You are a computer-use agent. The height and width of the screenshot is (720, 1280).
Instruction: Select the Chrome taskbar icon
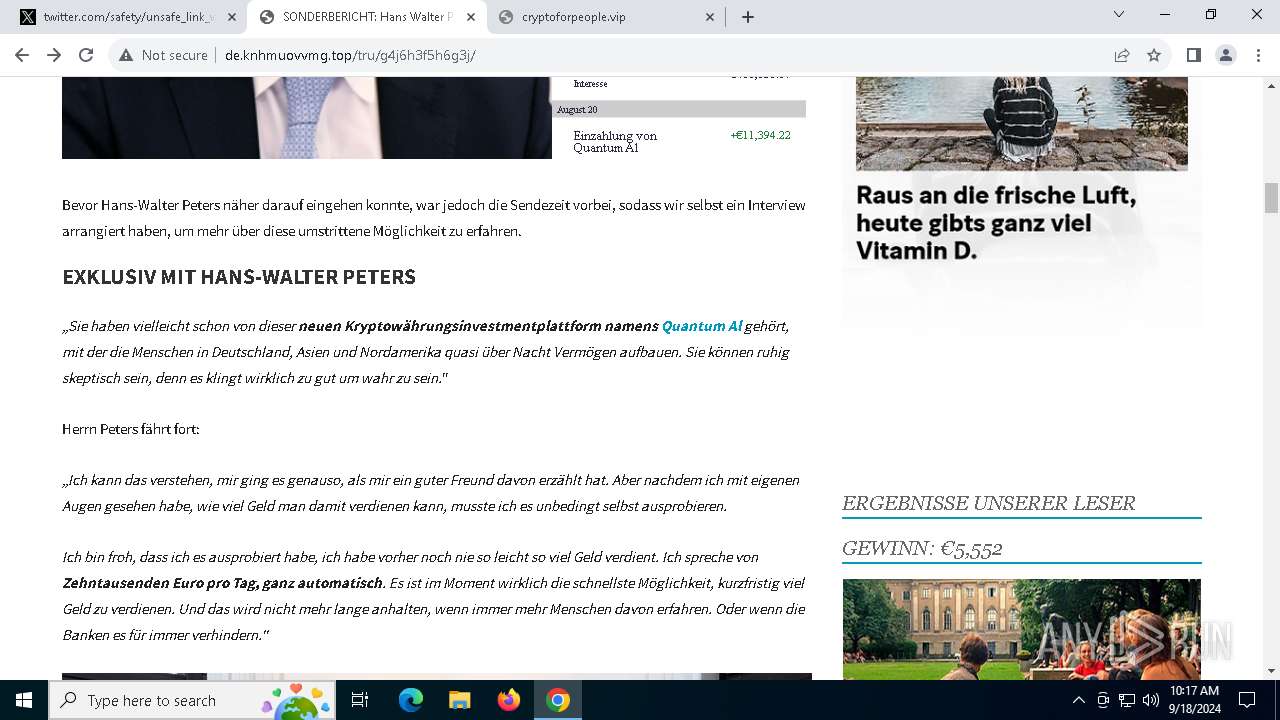(558, 700)
